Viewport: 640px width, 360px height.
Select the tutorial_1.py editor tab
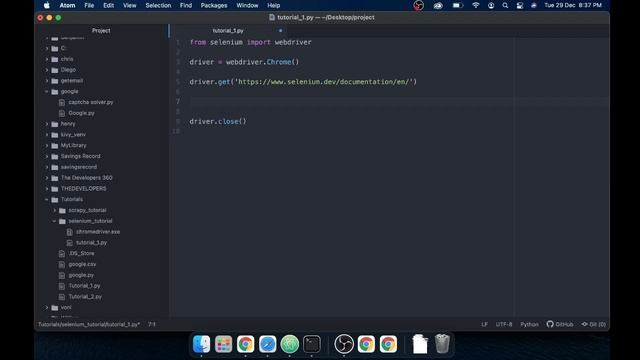coord(228,31)
